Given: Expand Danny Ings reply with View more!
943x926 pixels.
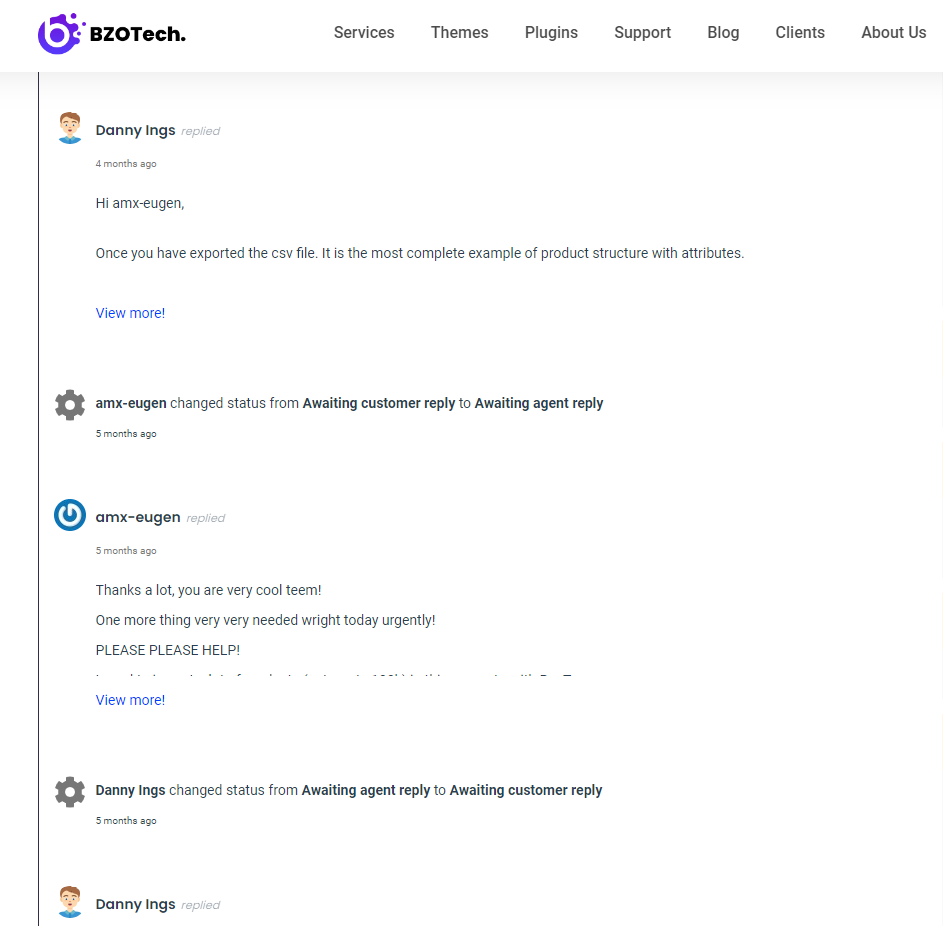Looking at the screenshot, I should 130,313.
